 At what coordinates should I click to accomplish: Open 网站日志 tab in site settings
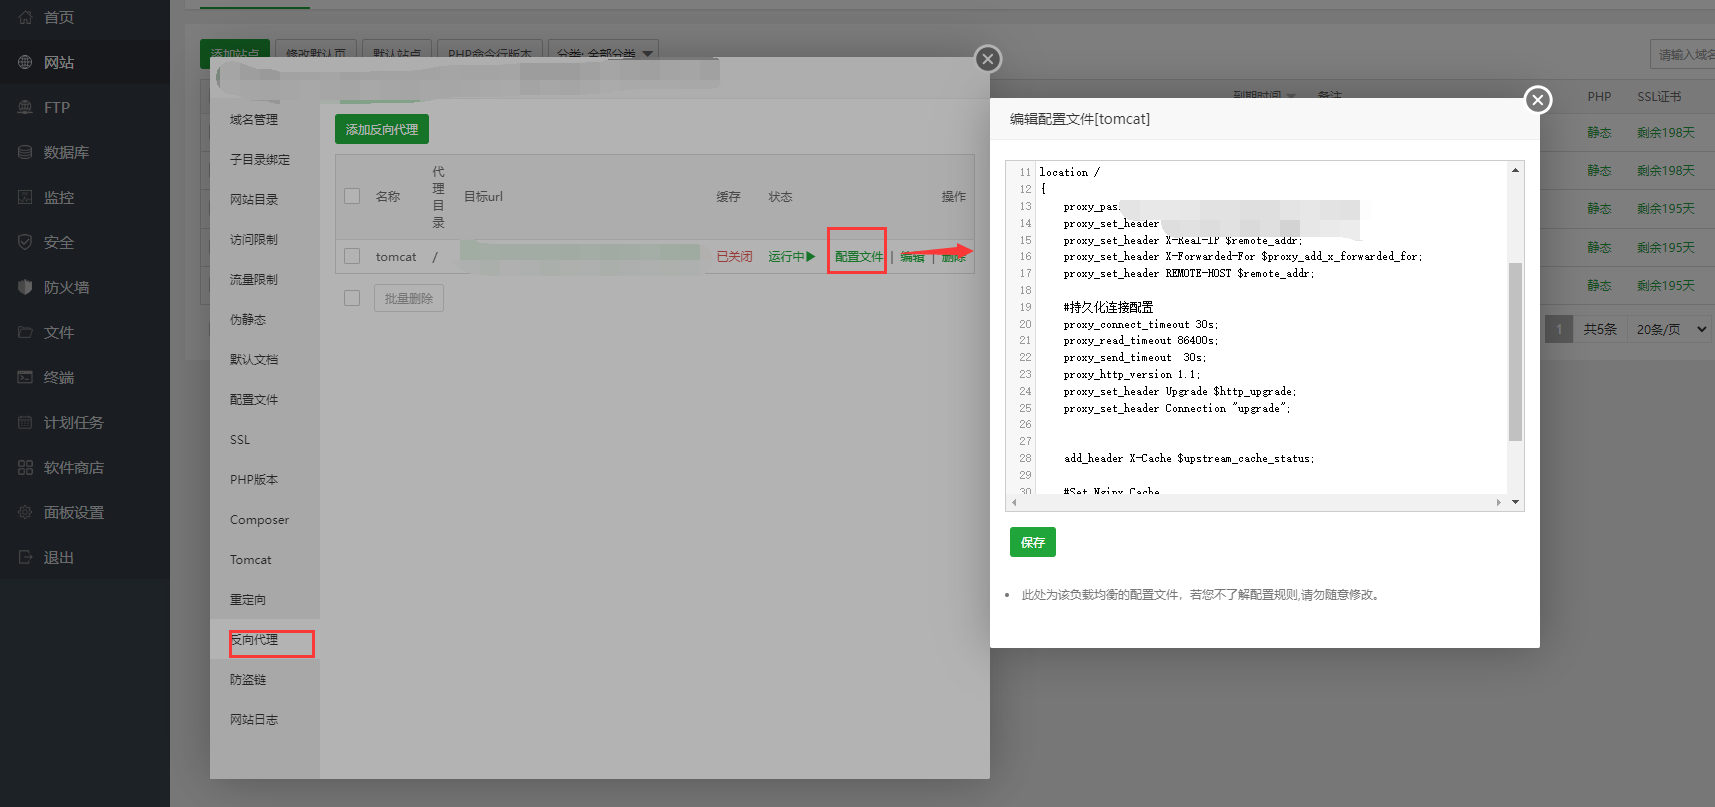coord(254,719)
